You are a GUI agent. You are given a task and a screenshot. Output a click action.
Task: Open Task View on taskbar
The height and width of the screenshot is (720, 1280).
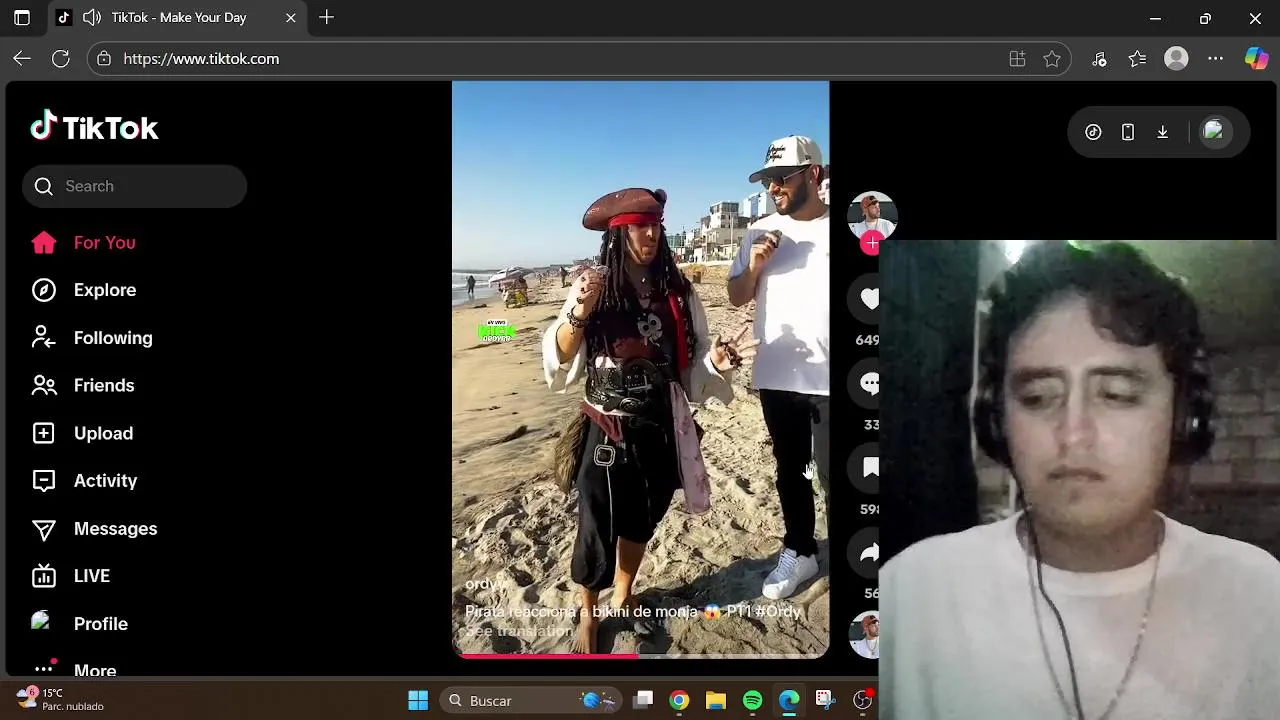643,701
